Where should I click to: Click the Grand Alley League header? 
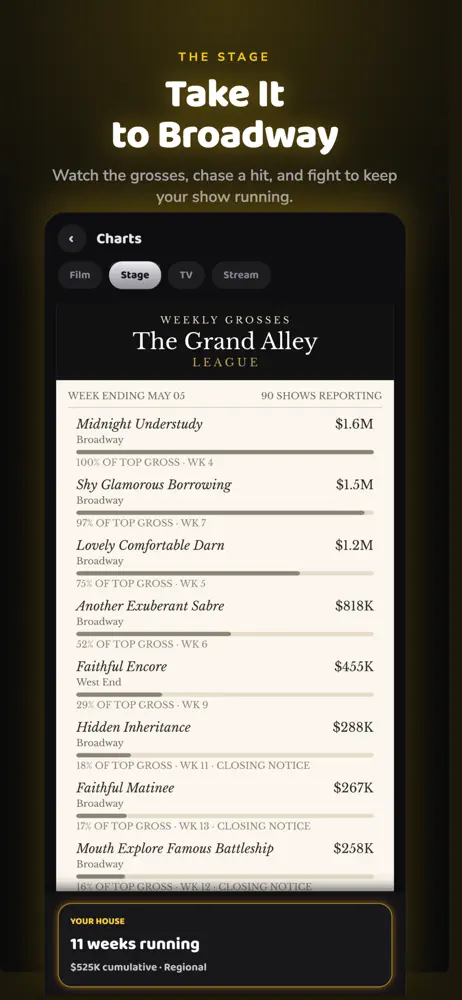(225, 342)
